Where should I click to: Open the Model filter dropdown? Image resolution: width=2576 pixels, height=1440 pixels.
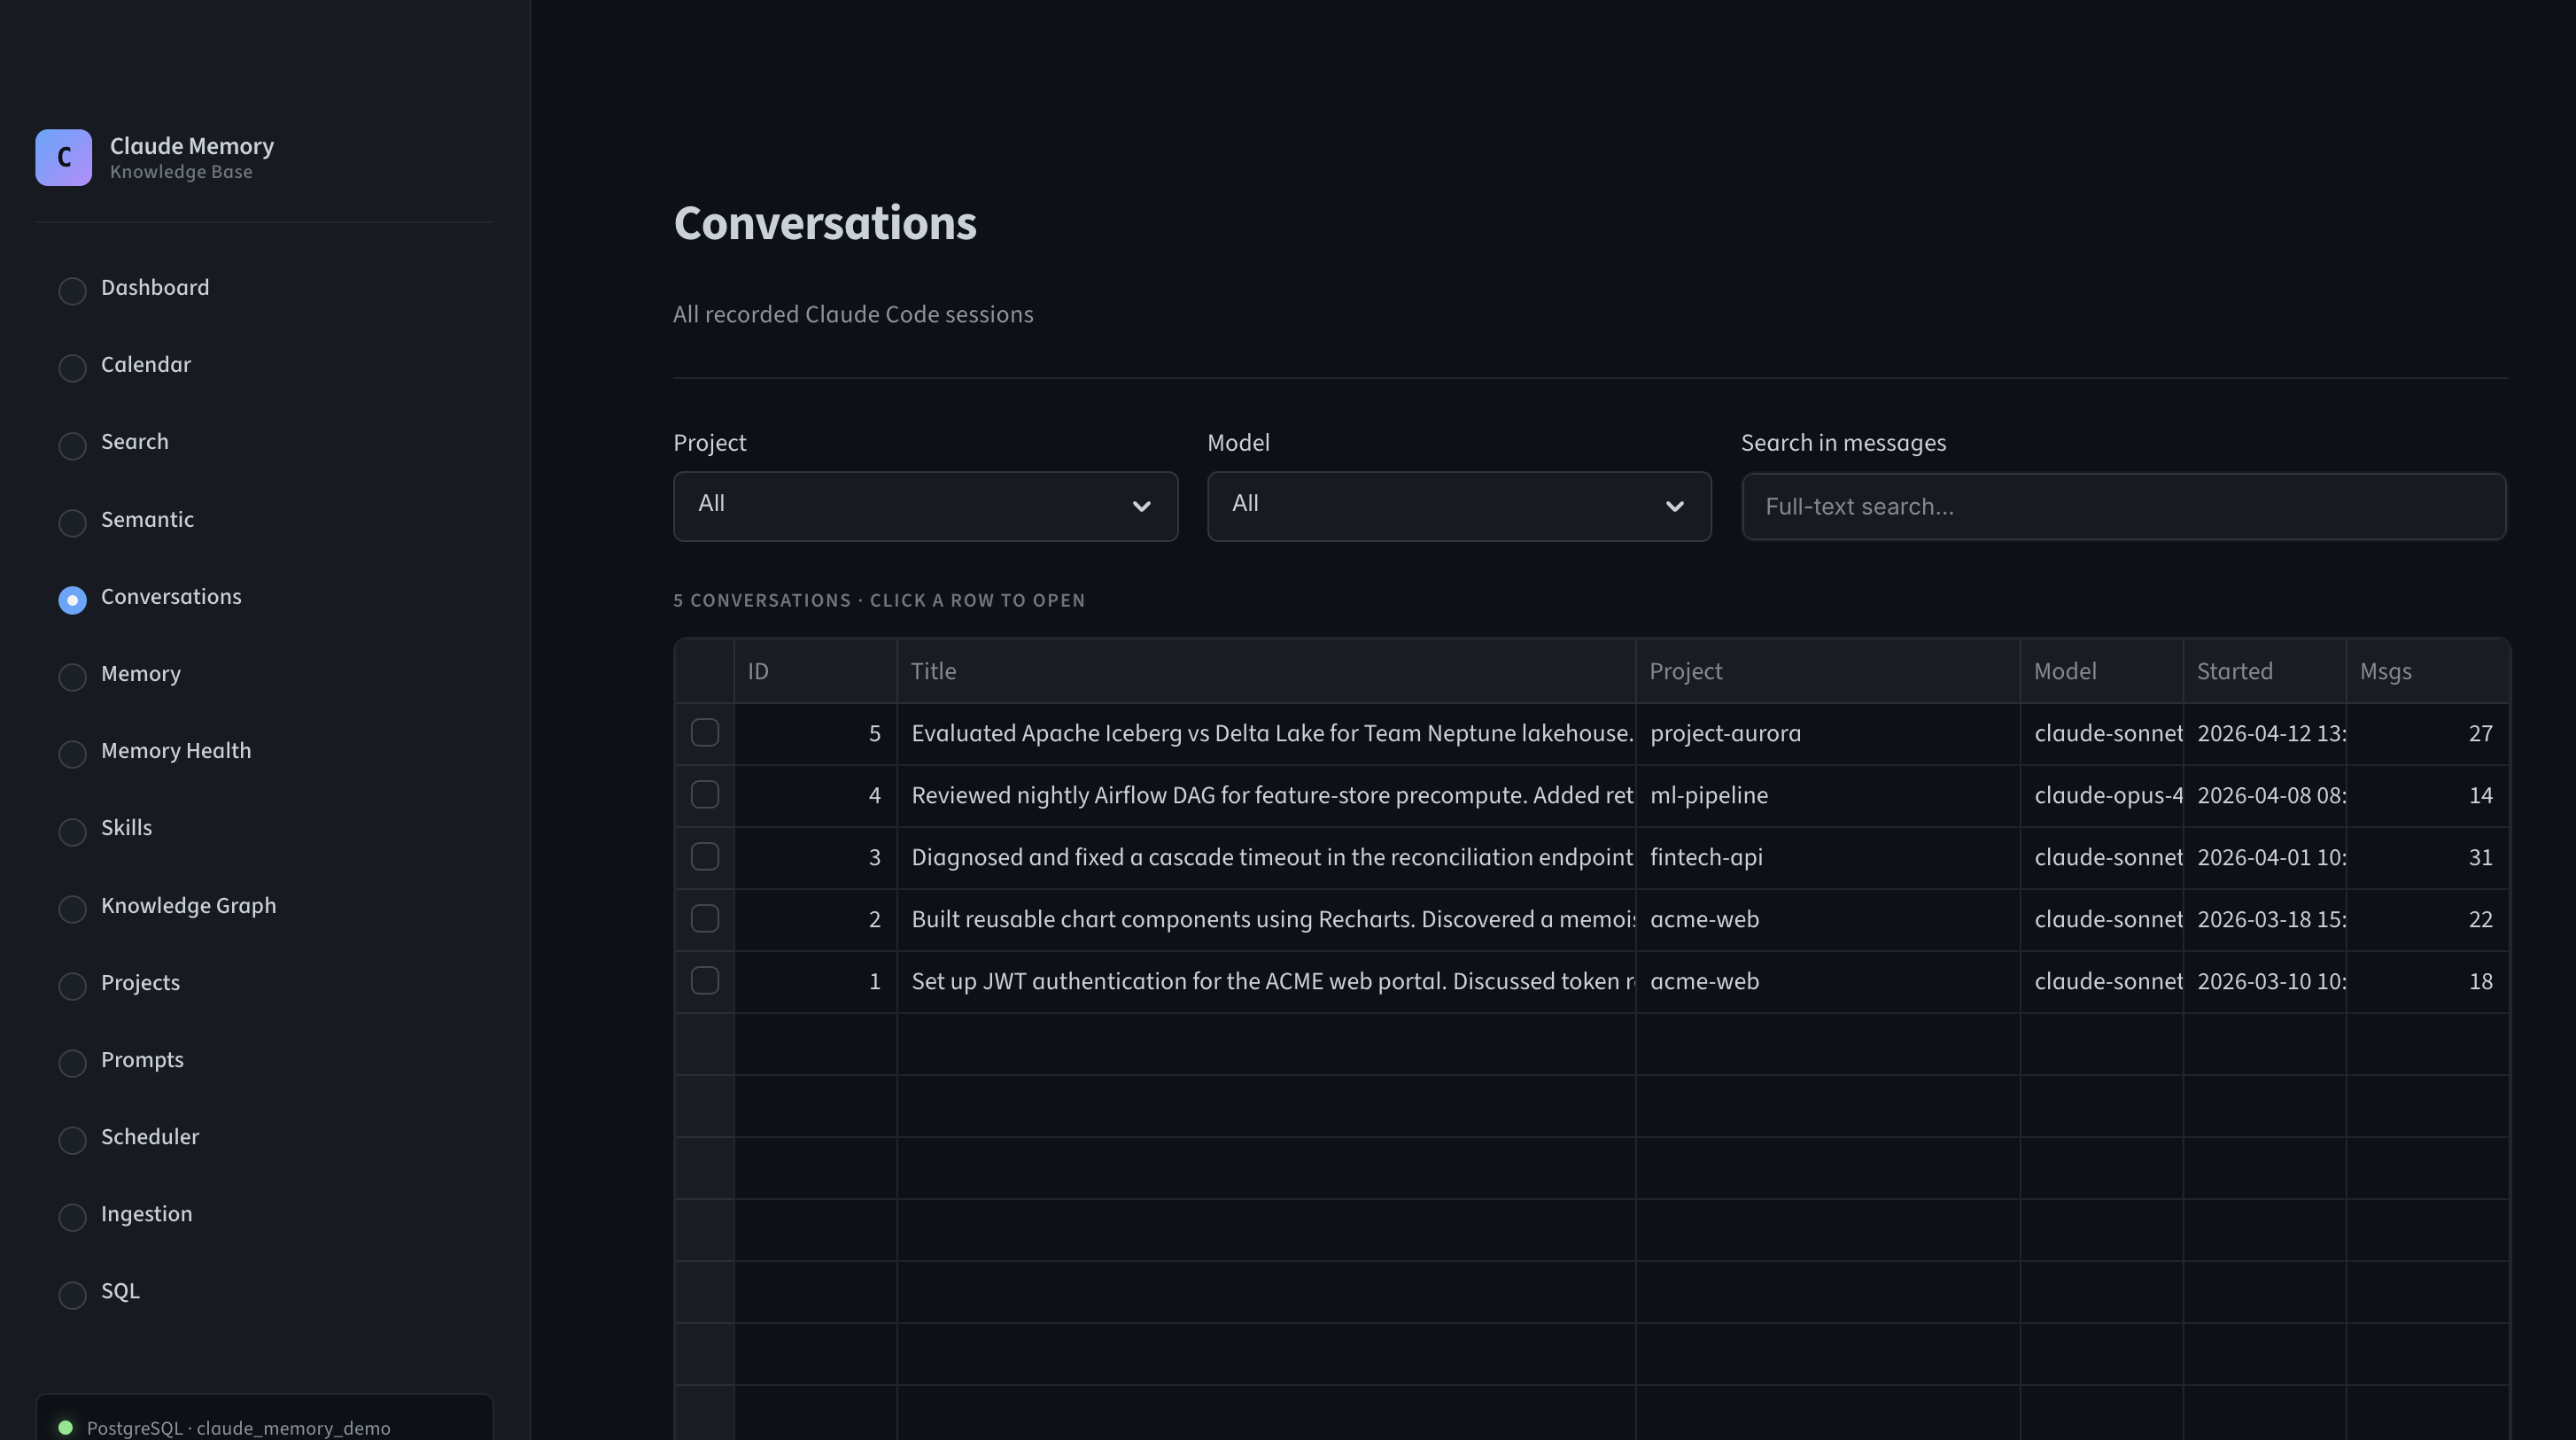click(x=1459, y=506)
